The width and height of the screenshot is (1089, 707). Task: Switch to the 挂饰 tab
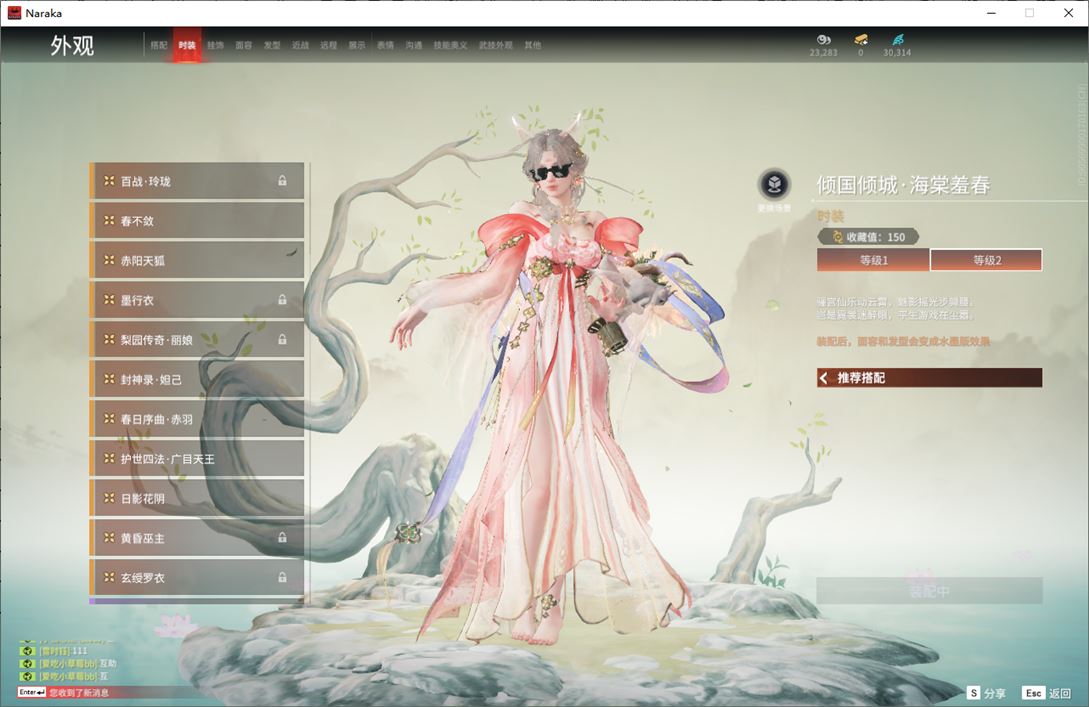pos(215,45)
